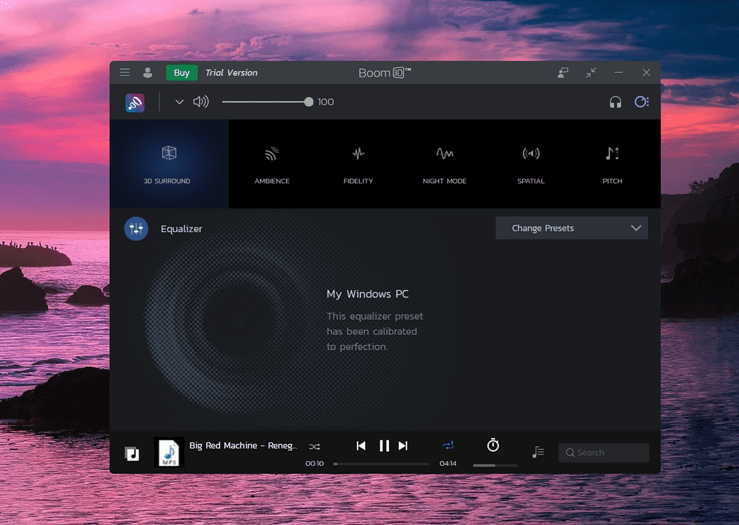Click the green Buy button

pyautogui.click(x=181, y=73)
